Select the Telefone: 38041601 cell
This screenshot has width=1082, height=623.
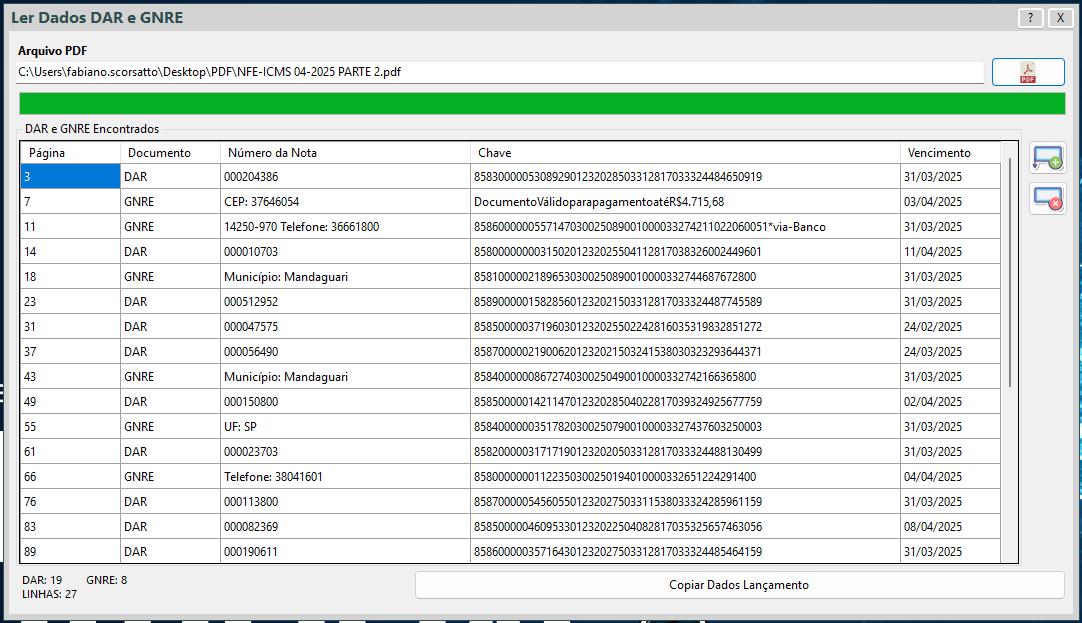pos(345,477)
